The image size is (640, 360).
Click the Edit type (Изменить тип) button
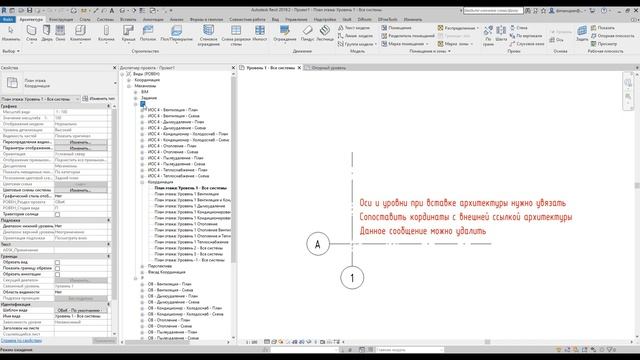tap(98, 99)
